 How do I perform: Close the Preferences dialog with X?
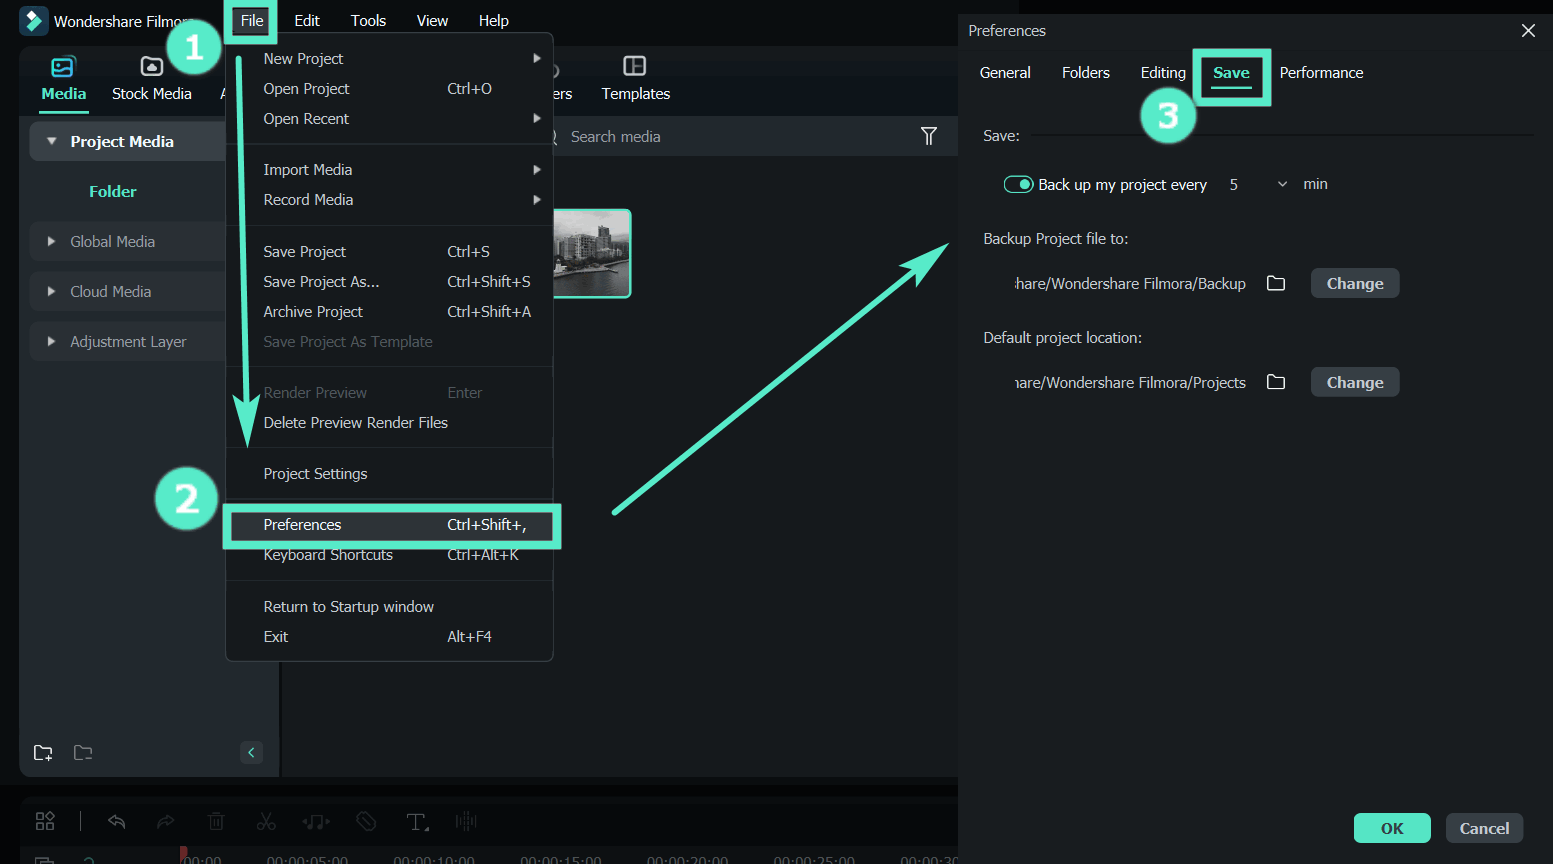coord(1528,31)
